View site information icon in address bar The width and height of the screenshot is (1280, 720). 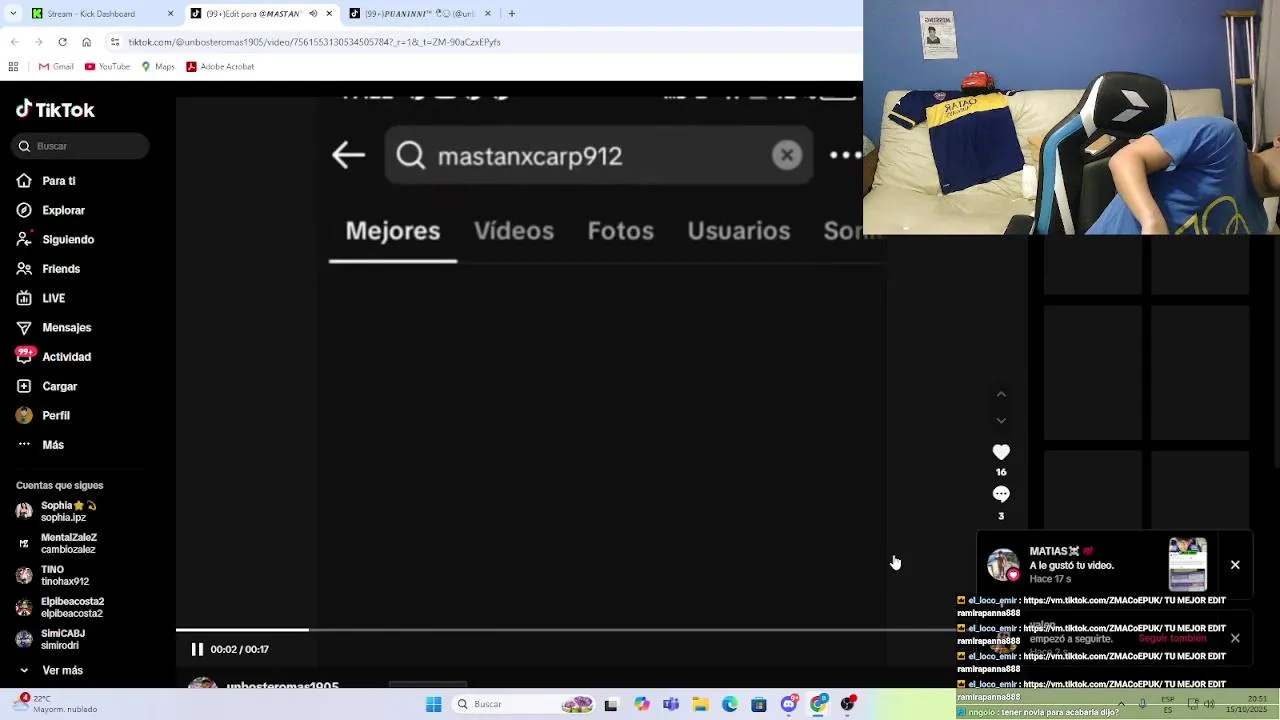click(115, 42)
